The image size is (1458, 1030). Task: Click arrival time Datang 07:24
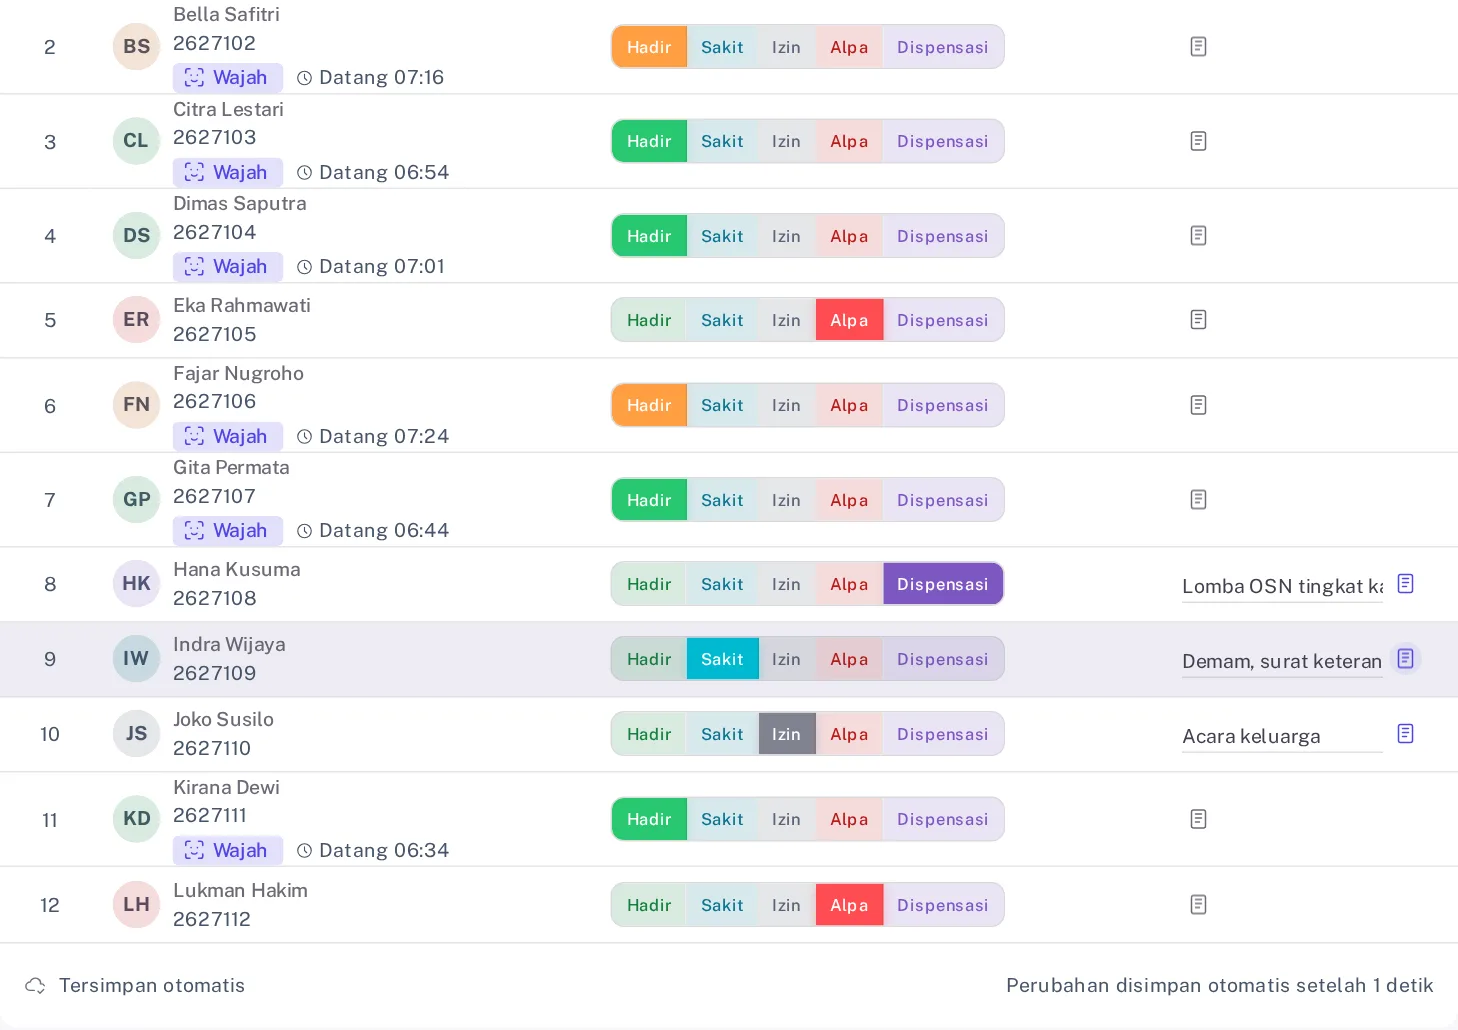tap(374, 436)
